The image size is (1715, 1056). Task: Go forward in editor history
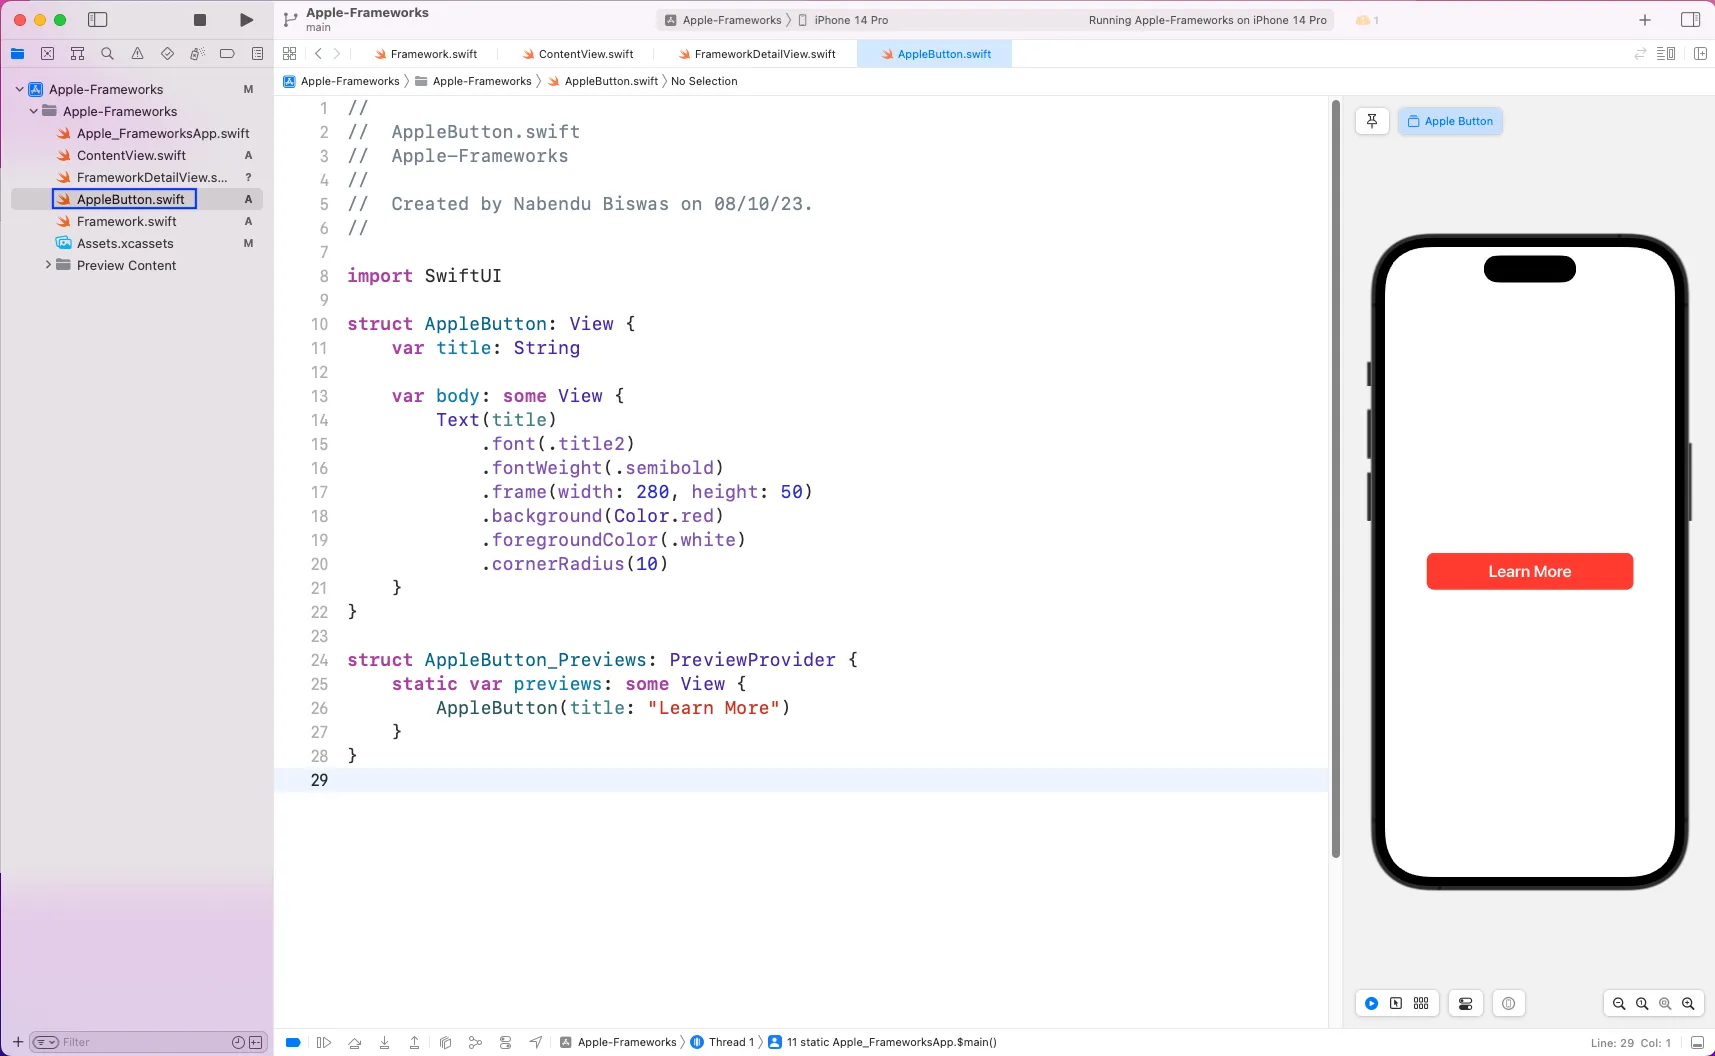pos(337,54)
